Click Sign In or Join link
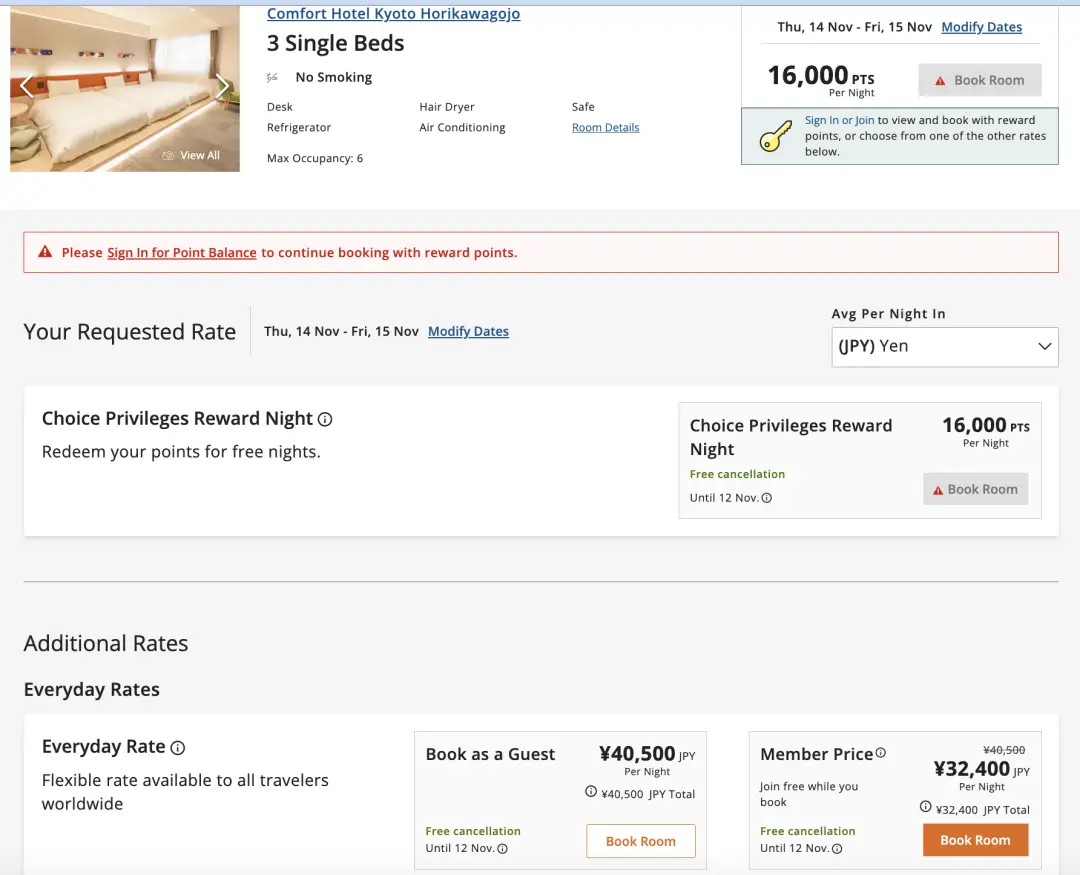The width and height of the screenshot is (1080, 875). pos(839,120)
